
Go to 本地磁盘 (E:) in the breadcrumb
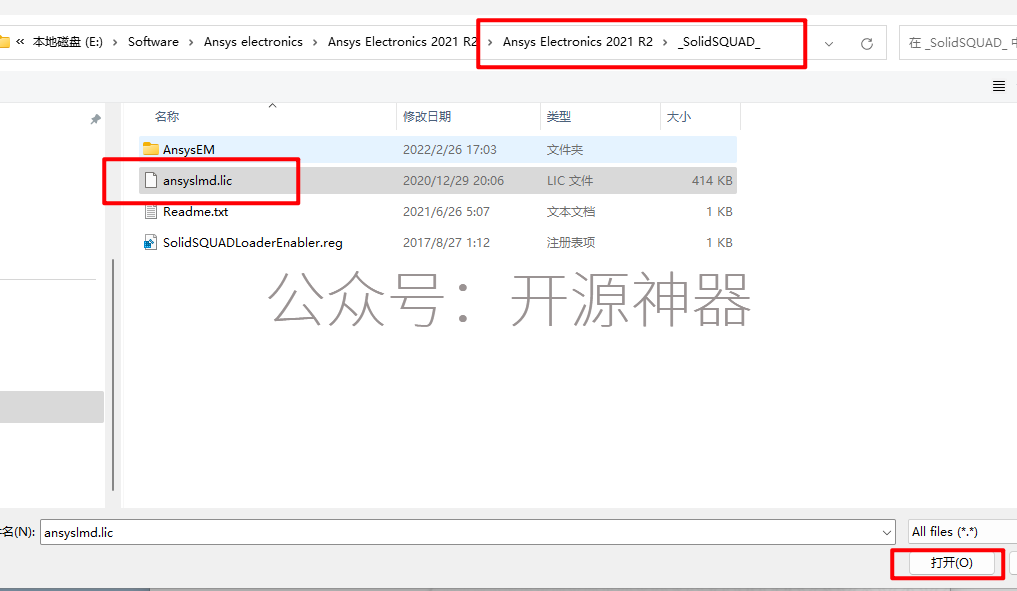[x=68, y=42]
